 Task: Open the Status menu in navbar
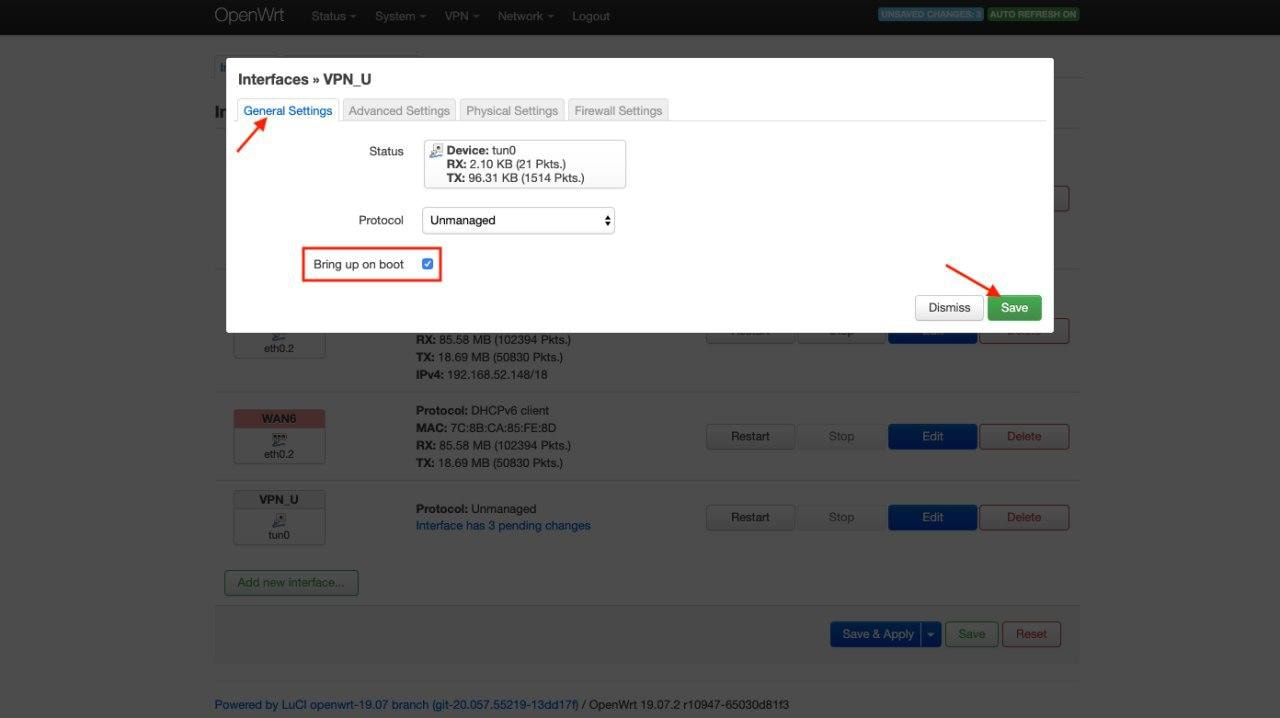[334, 16]
